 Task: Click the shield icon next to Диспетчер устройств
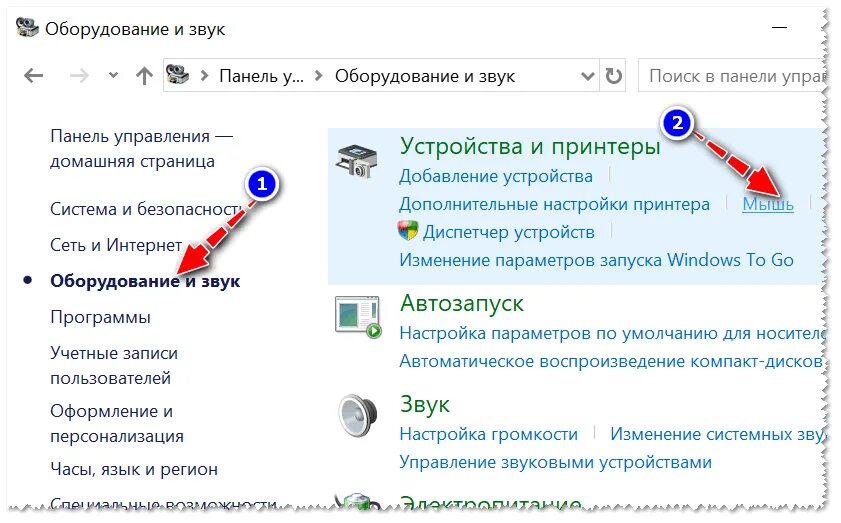408,231
